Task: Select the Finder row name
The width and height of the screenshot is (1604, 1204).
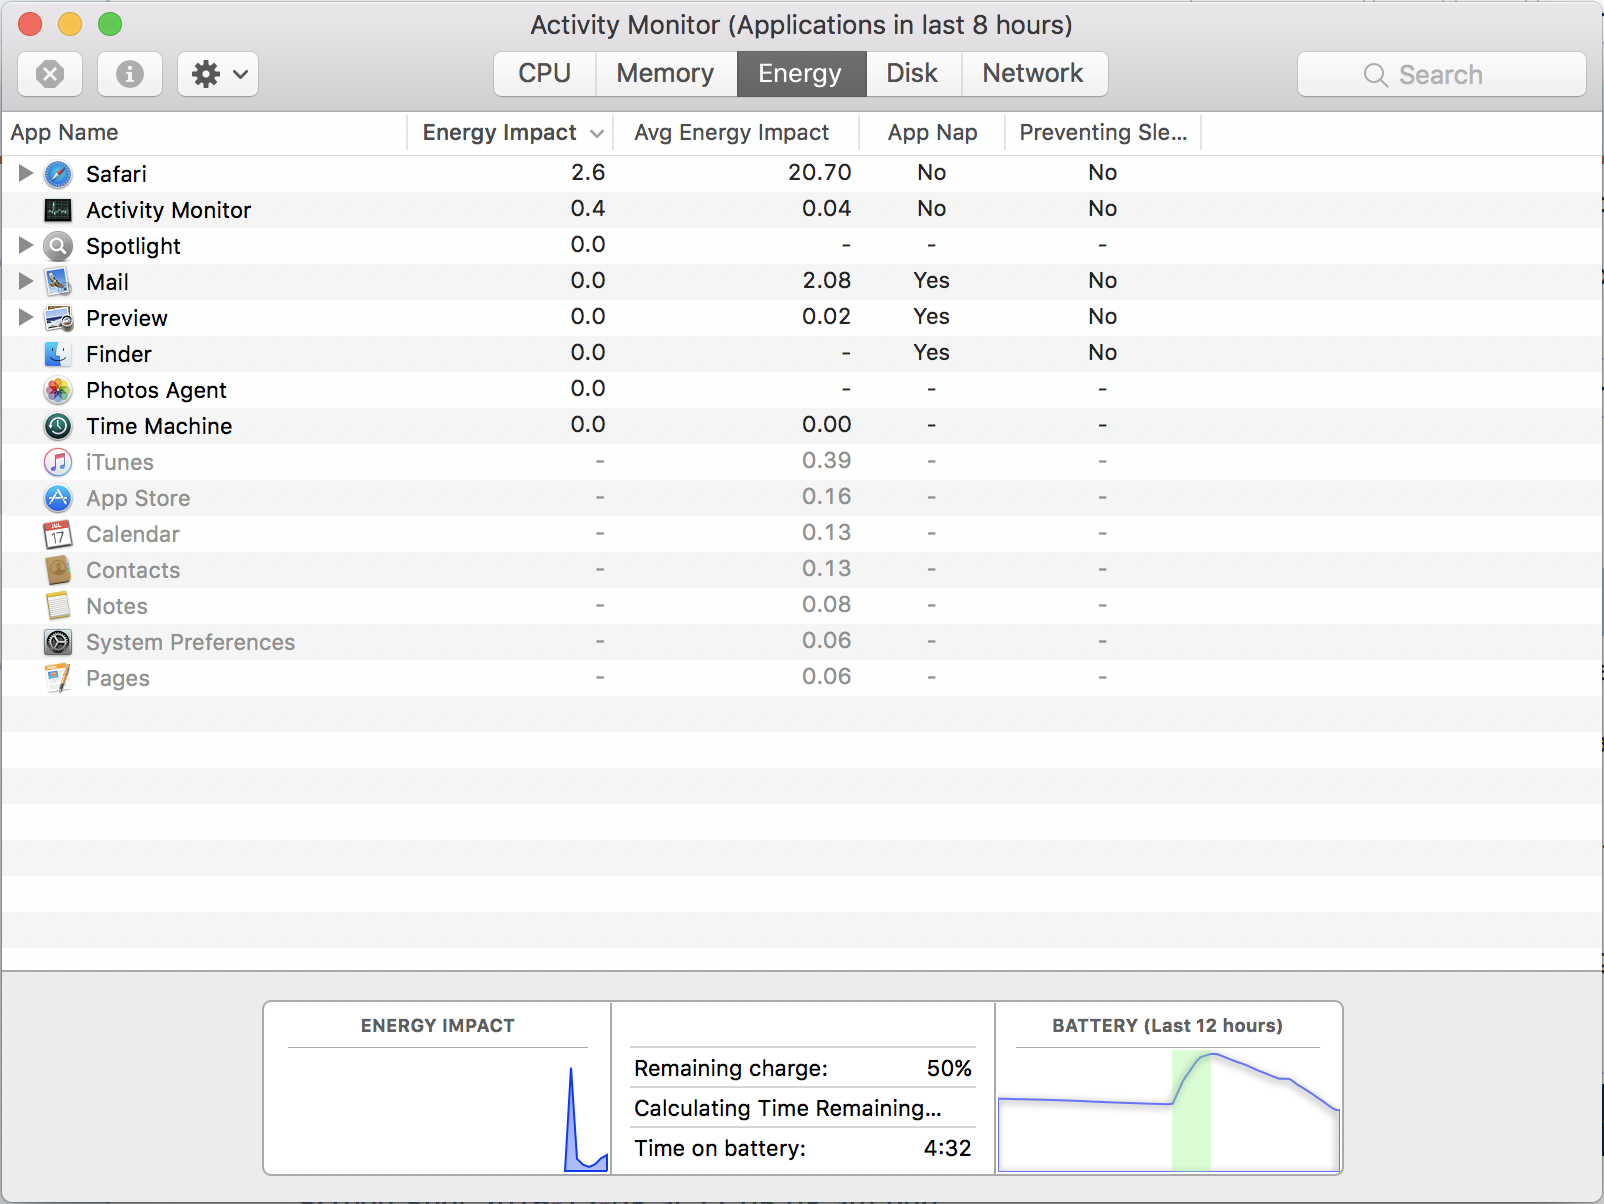Action: click(119, 354)
